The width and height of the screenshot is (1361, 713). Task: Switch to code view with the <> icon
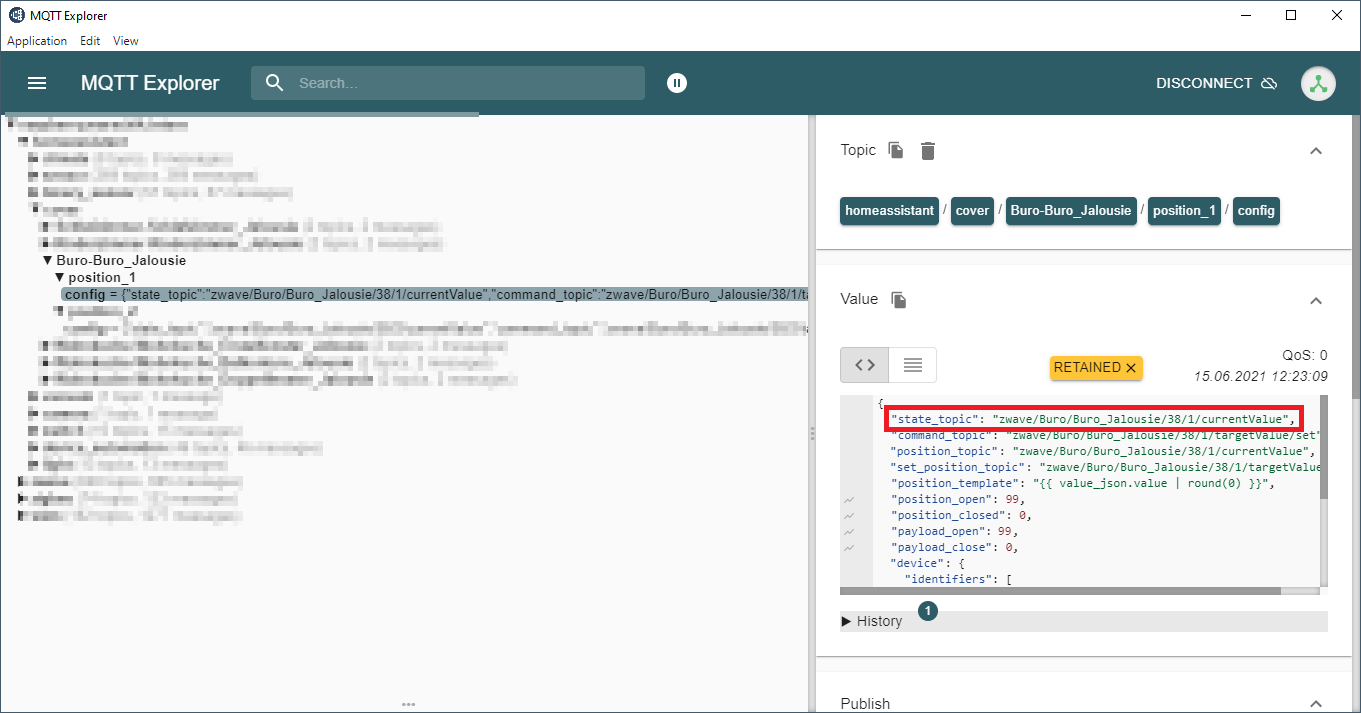pyautogui.click(x=864, y=364)
